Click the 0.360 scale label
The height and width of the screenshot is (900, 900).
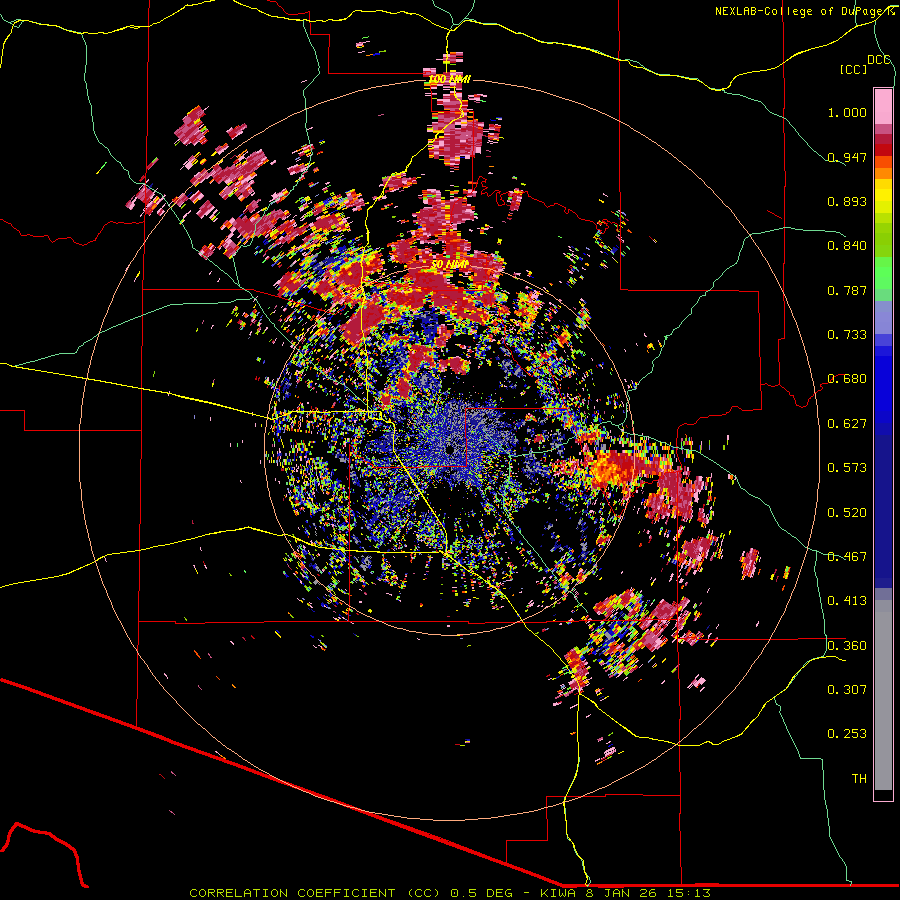coord(847,646)
